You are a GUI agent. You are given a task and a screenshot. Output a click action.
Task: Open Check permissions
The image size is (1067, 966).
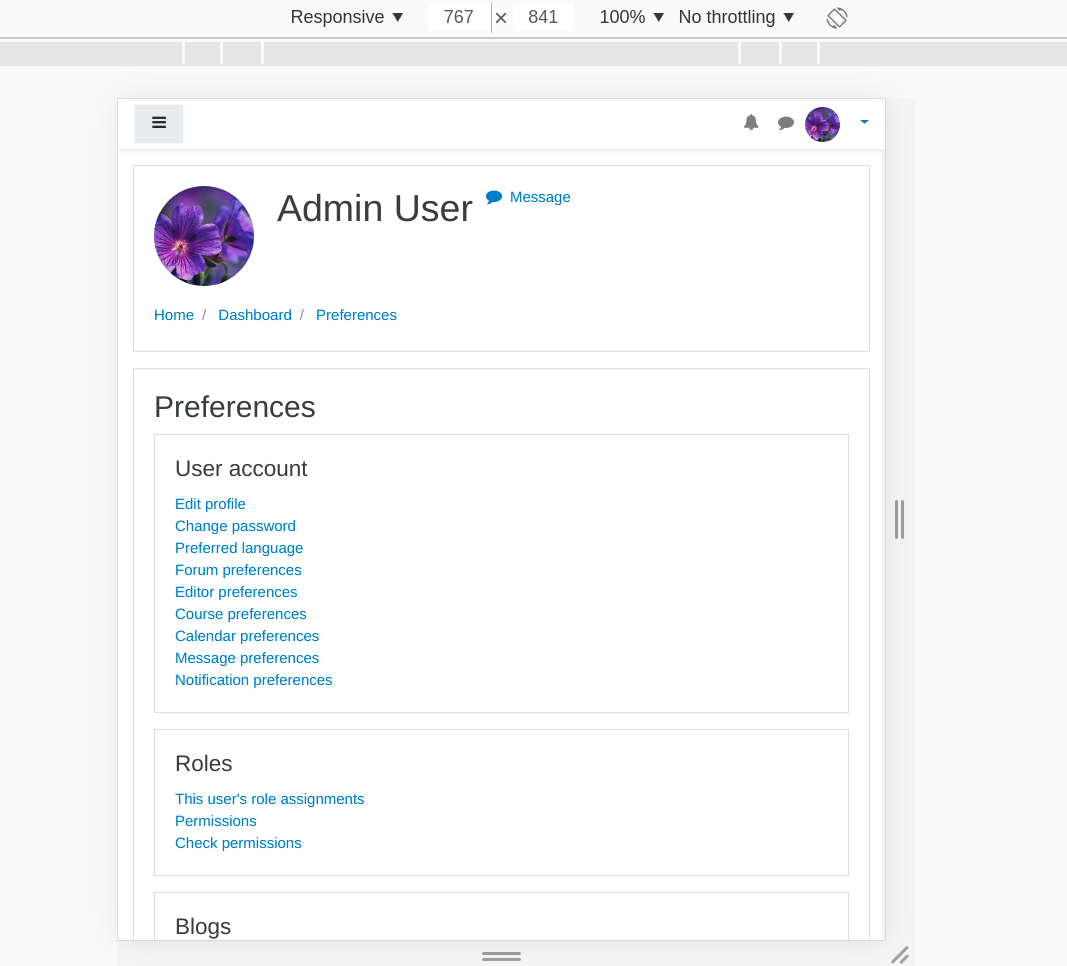(238, 843)
